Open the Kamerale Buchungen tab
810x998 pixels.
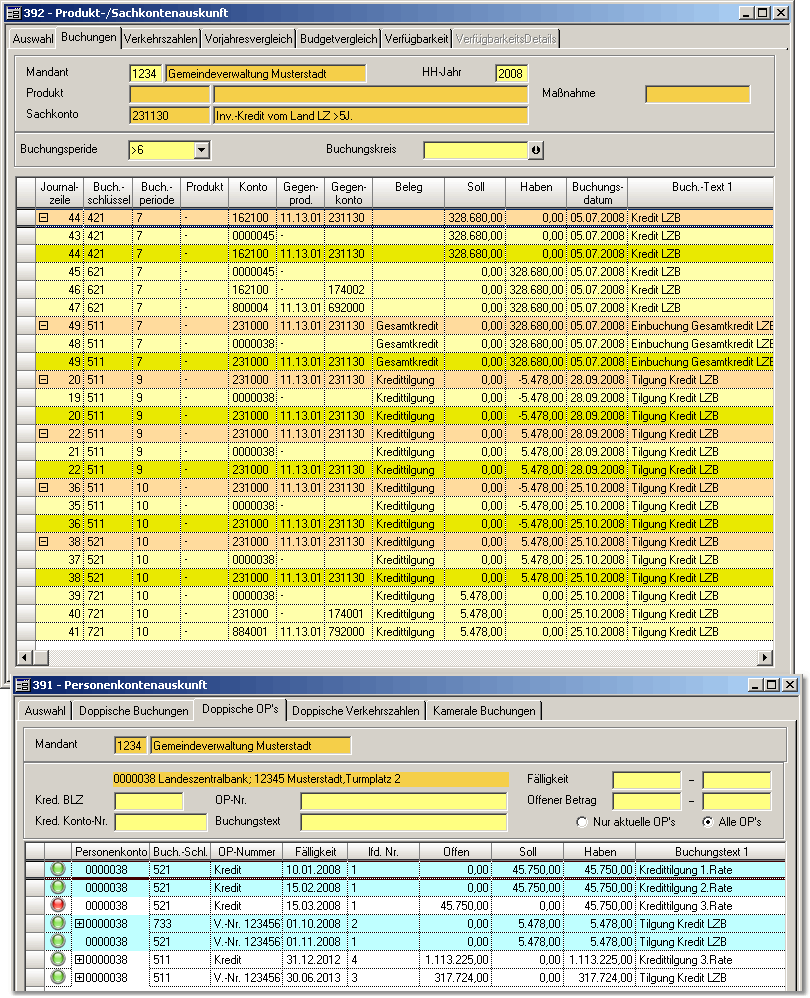486,711
